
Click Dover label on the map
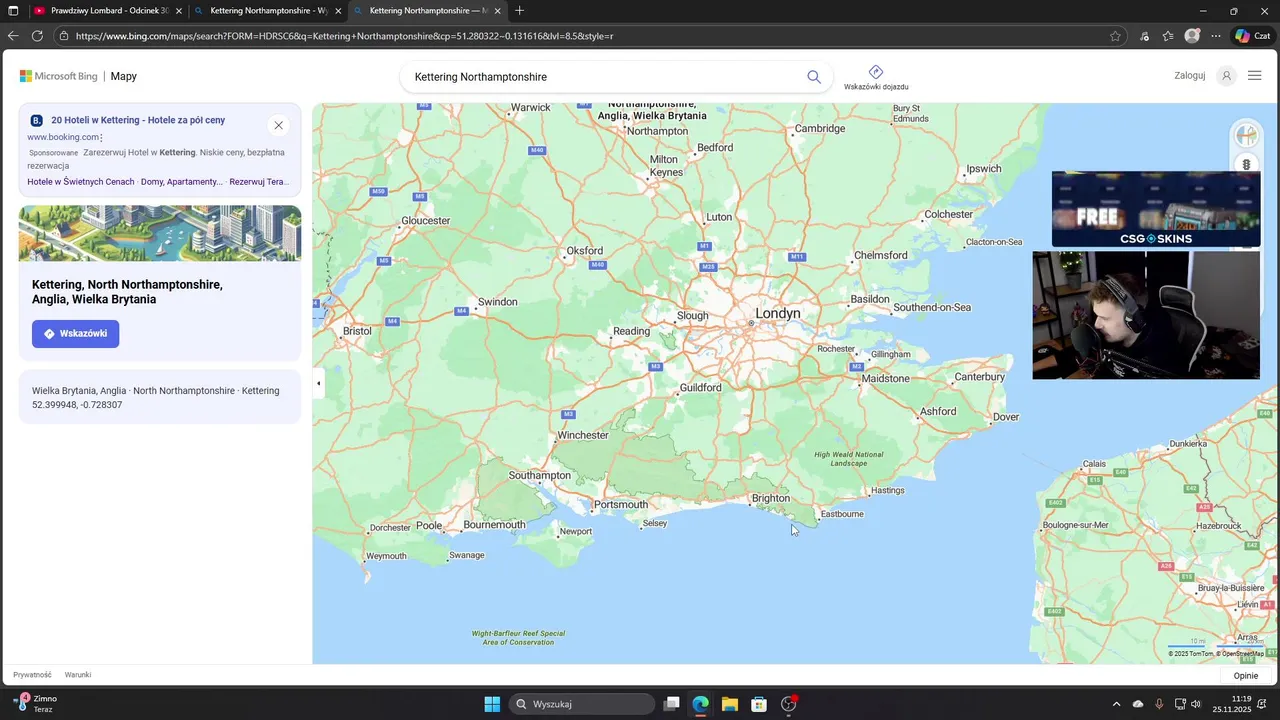[1006, 417]
